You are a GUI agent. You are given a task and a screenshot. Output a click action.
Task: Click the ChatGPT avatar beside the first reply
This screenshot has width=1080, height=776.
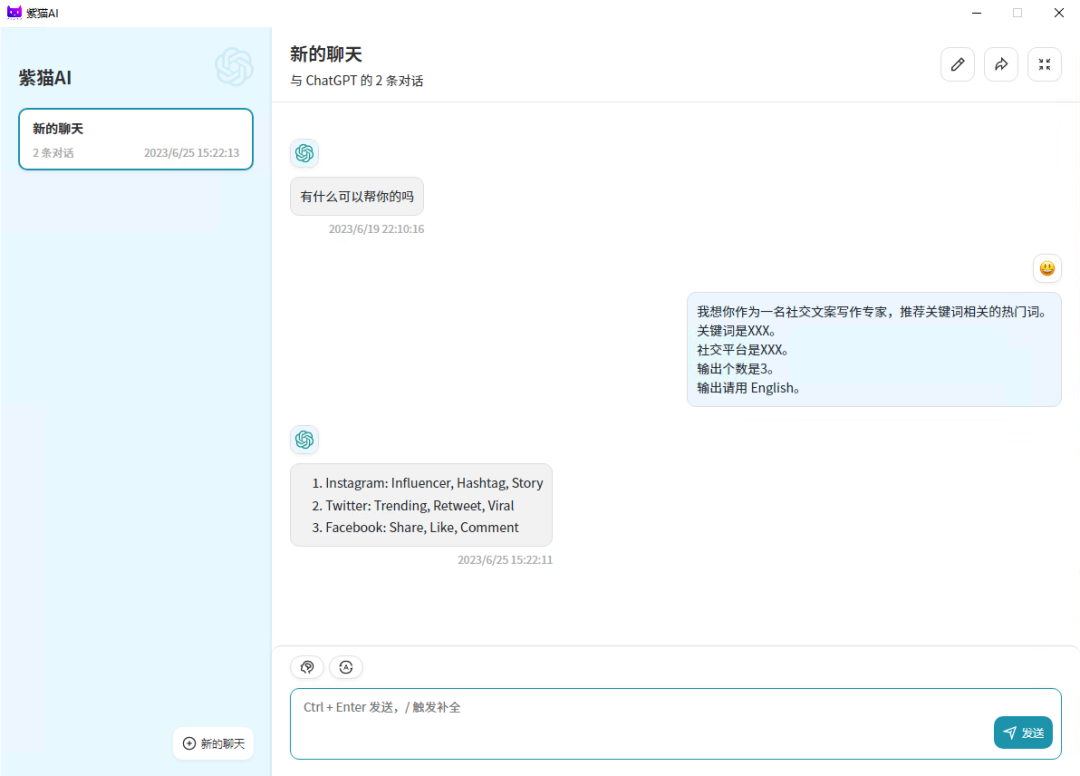(x=304, y=153)
